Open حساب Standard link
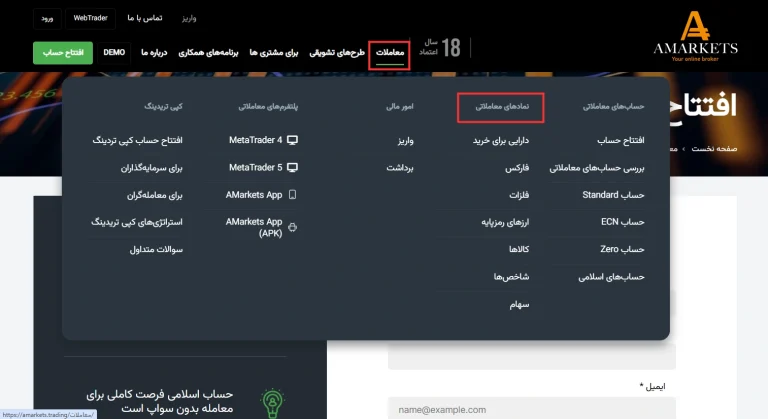Screen dimensions: 768x419 coord(613,195)
